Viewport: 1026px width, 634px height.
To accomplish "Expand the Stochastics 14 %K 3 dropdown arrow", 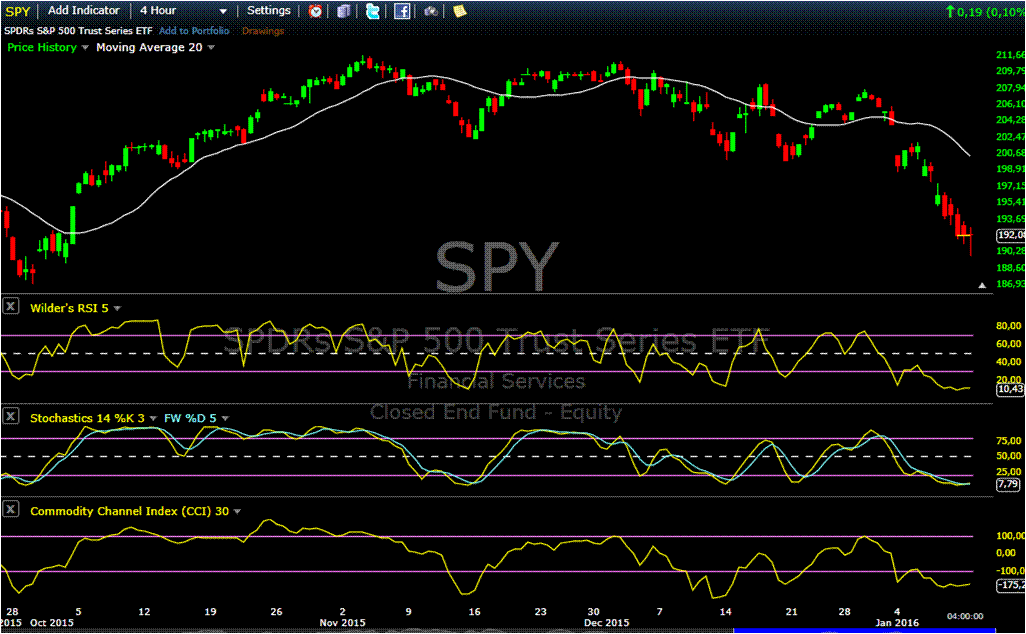I will click(153, 418).
